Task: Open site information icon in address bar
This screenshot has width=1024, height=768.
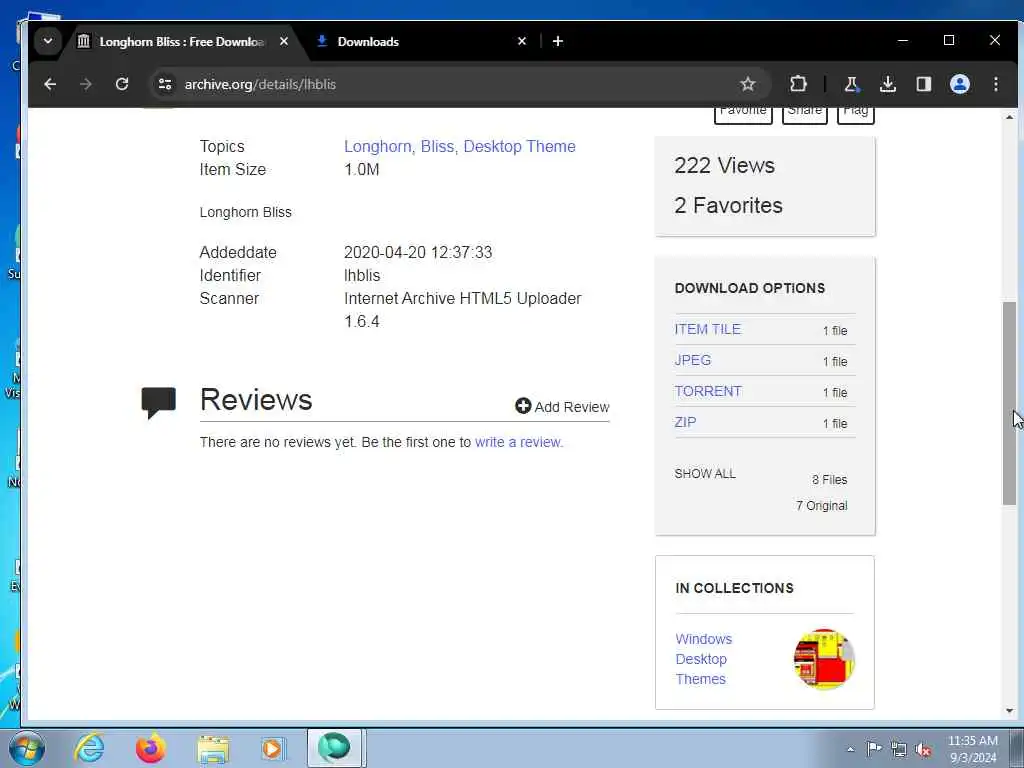Action: (165, 84)
